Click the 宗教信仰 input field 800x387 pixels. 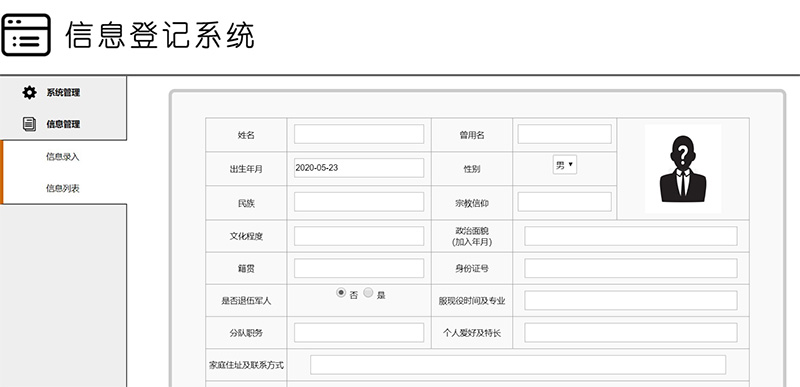(564, 202)
